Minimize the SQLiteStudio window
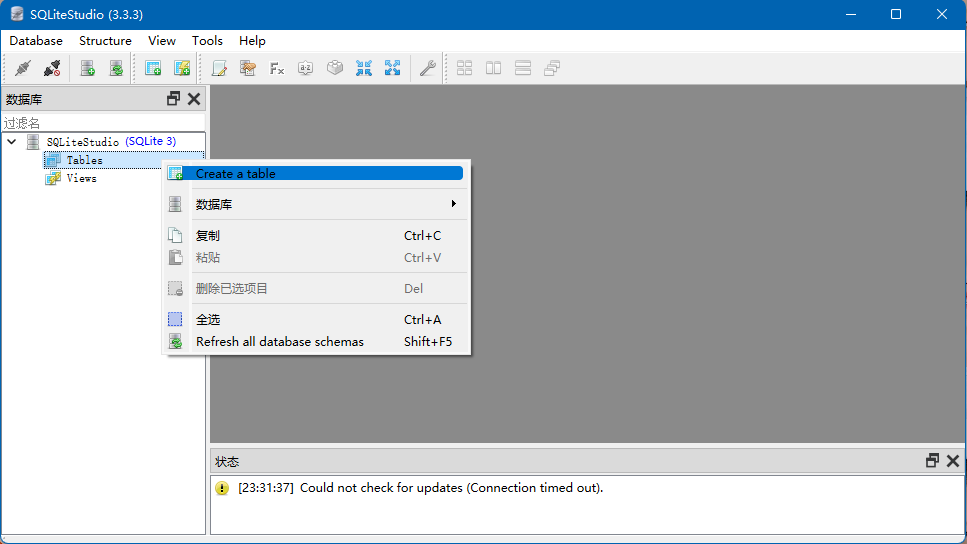This screenshot has height=544, width=967. [x=851, y=14]
